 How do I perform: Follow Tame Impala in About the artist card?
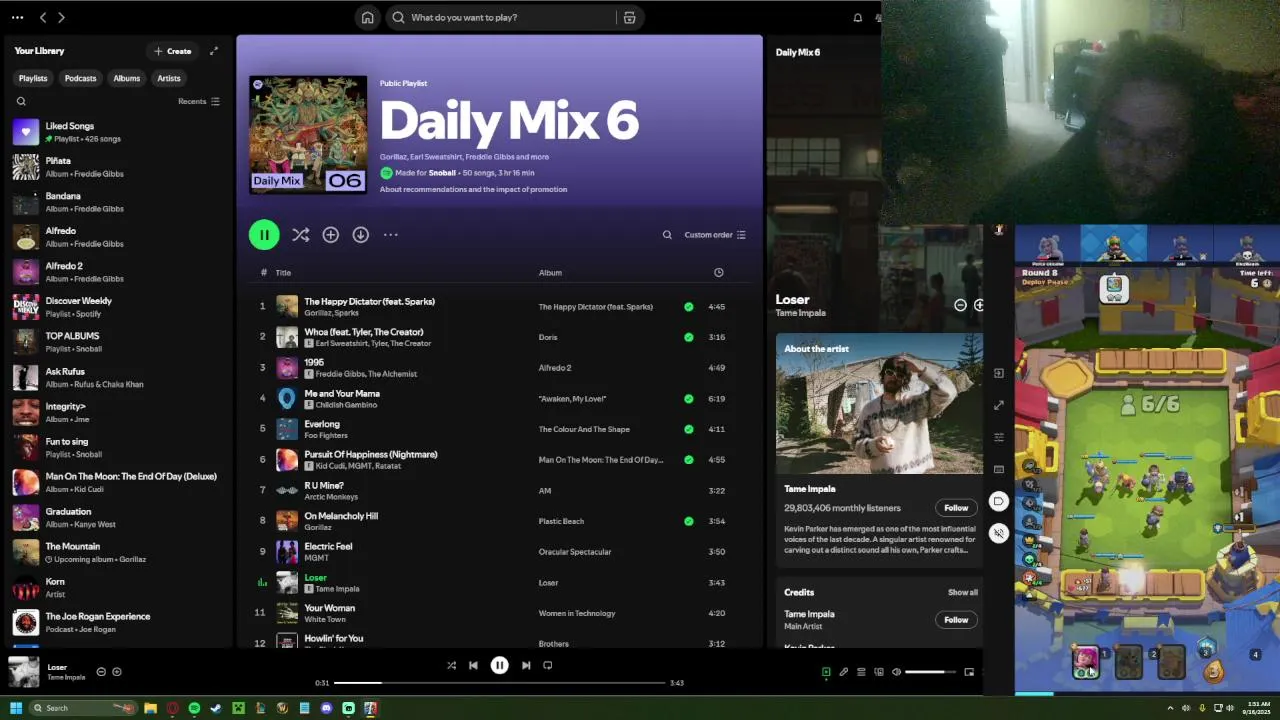(956, 508)
